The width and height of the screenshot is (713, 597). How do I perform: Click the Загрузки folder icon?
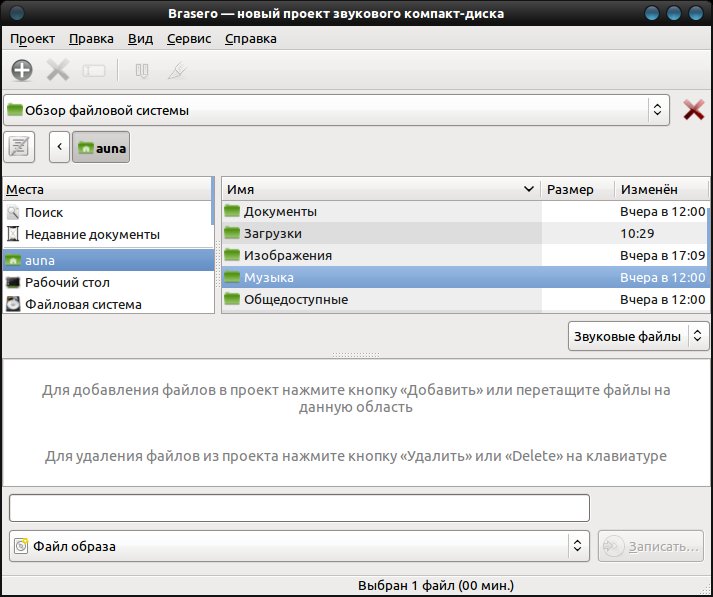point(232,233)
